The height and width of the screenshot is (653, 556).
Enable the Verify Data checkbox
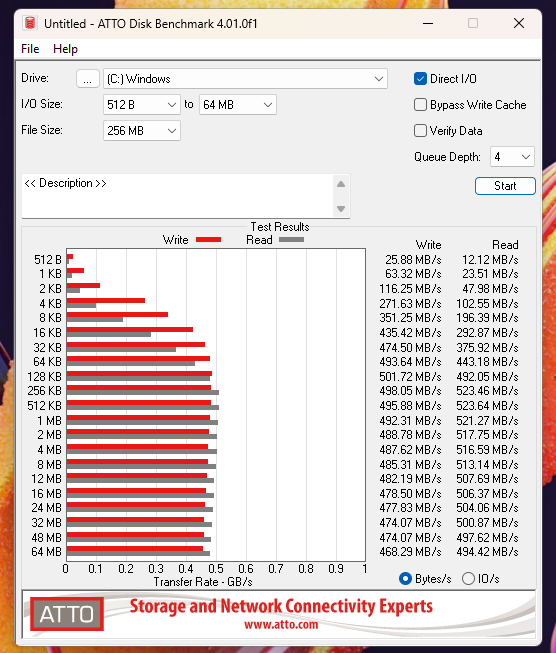click(x=420, y=130)
